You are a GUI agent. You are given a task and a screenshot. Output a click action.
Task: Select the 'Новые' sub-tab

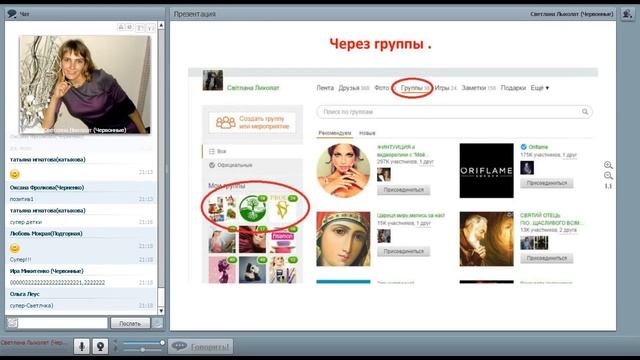[367, 133]
